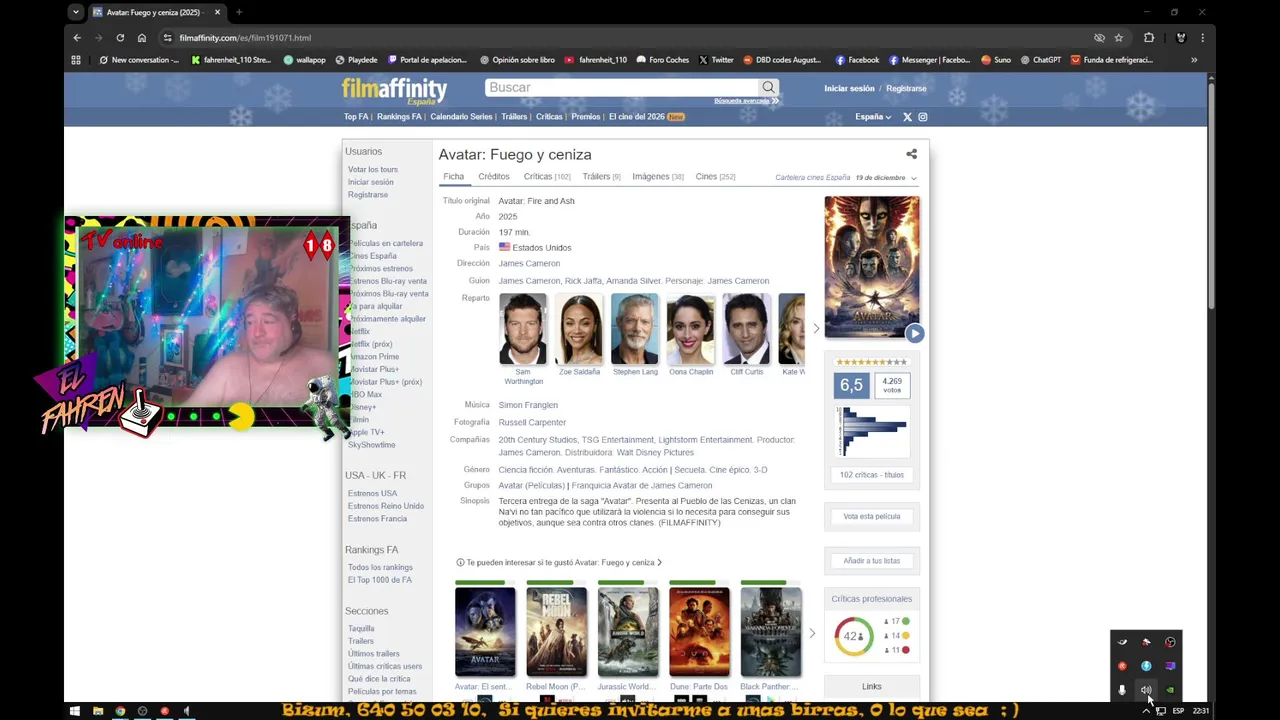The image size is (1280, 720).
Task: Open FilmAffinity's Instagram profile icon
Action: pyautogui.click(x=923, y=117)
